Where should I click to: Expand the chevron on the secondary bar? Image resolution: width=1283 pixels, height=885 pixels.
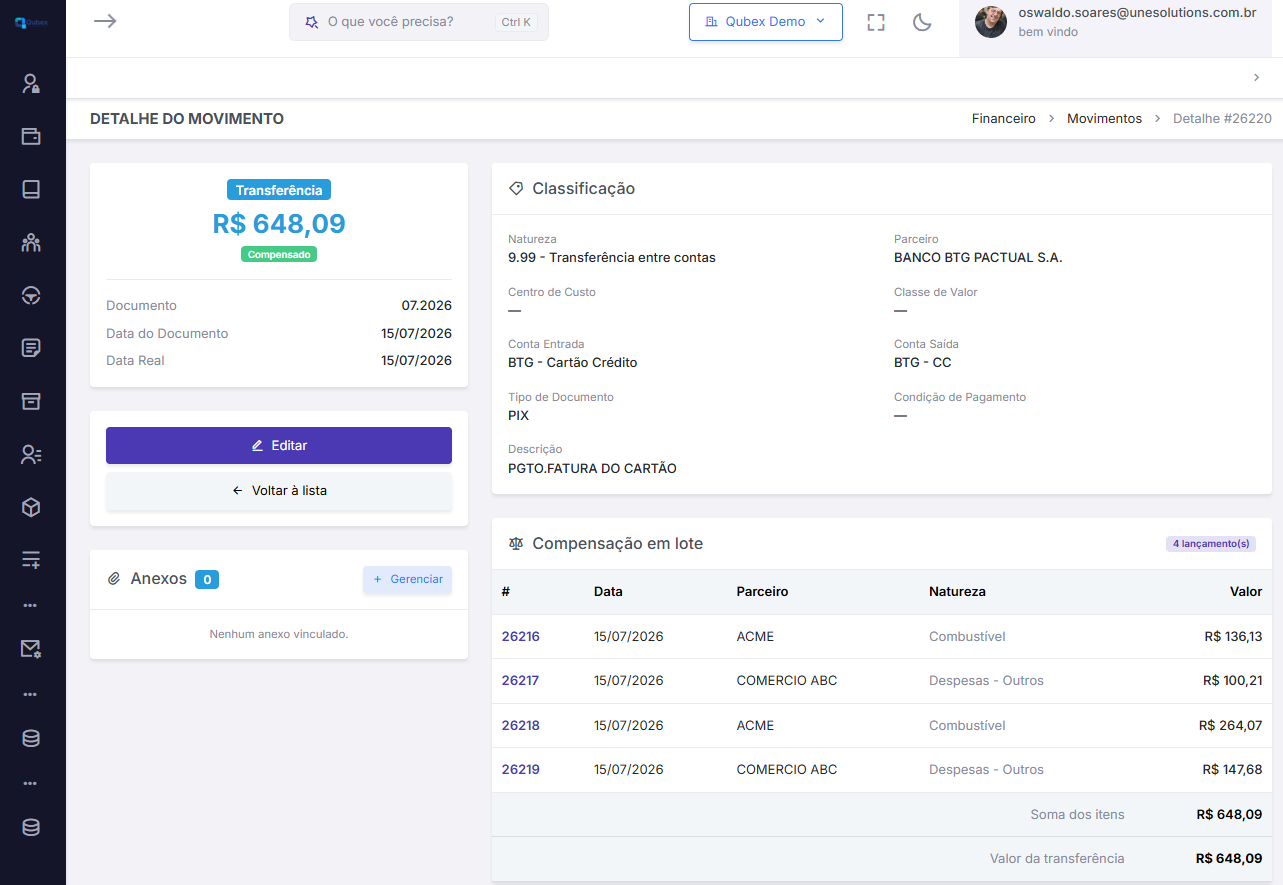[x=1256, y=77]
